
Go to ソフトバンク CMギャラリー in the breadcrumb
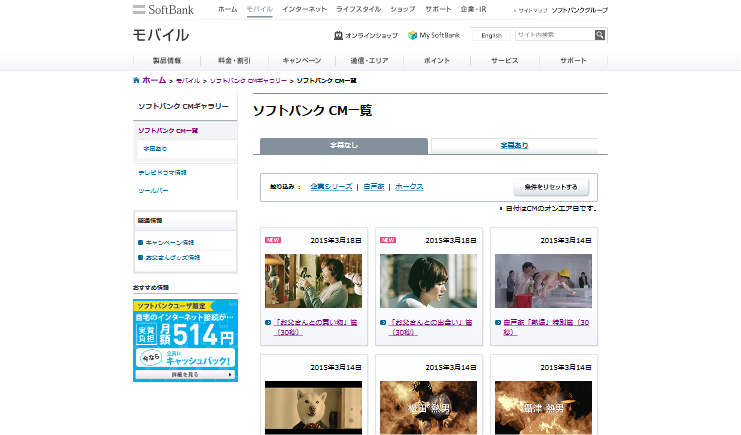[x=248, y=81]
